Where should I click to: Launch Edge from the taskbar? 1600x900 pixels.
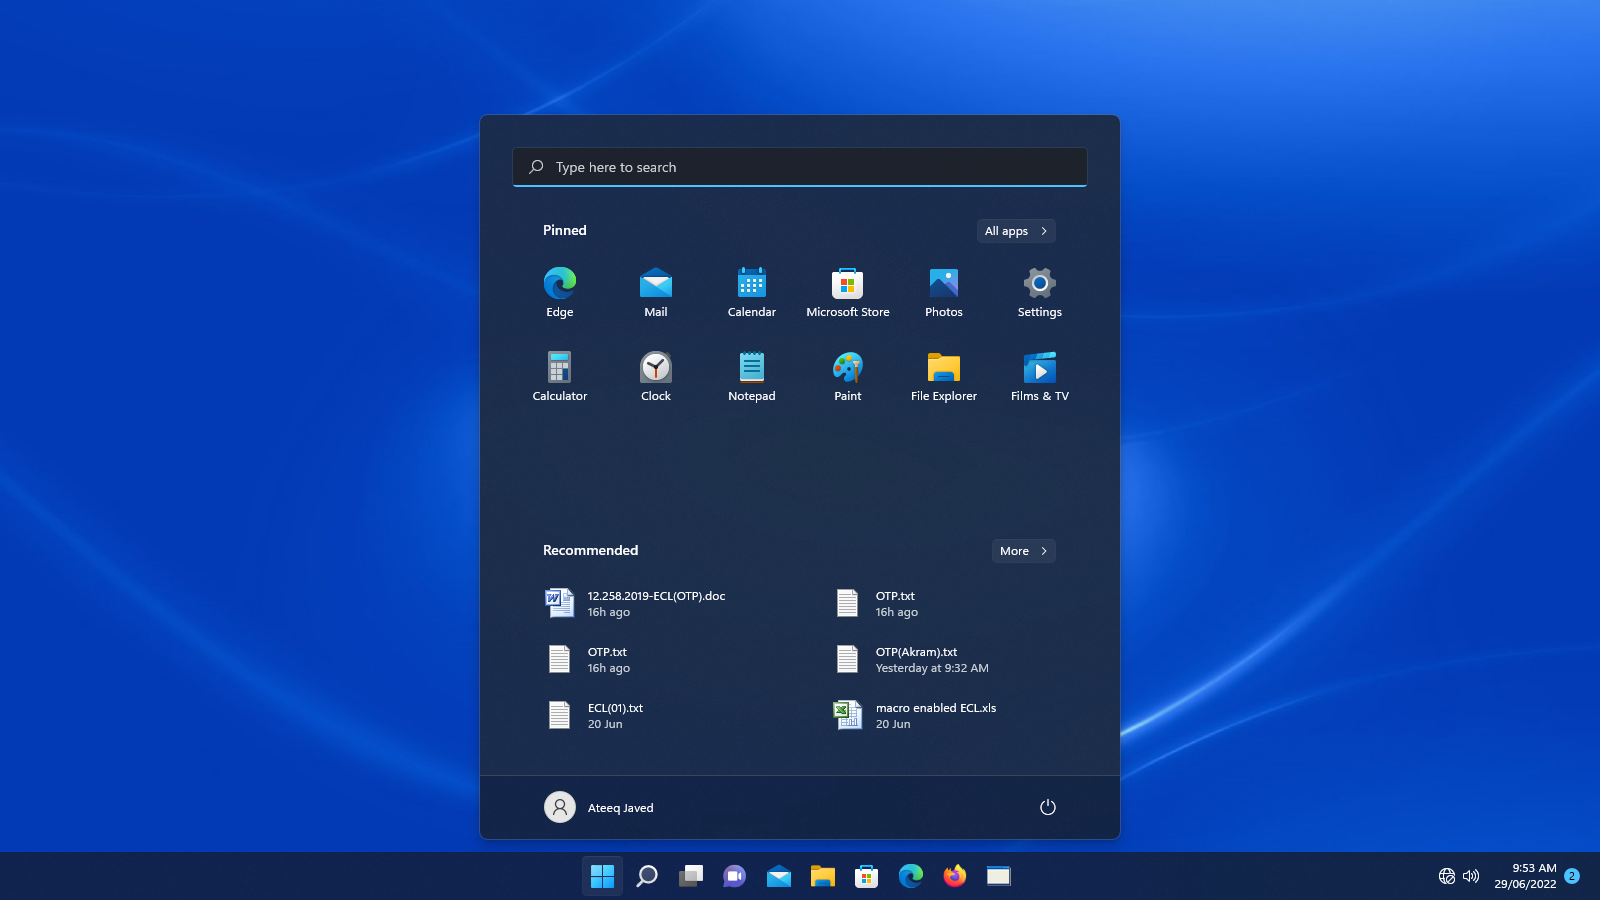[911, 876]
